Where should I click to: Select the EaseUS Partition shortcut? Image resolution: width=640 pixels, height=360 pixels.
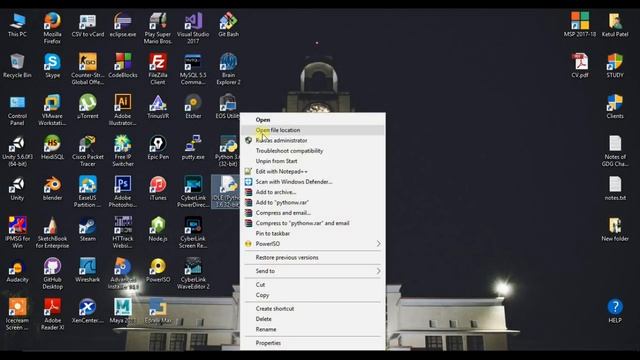coord(87,192)
